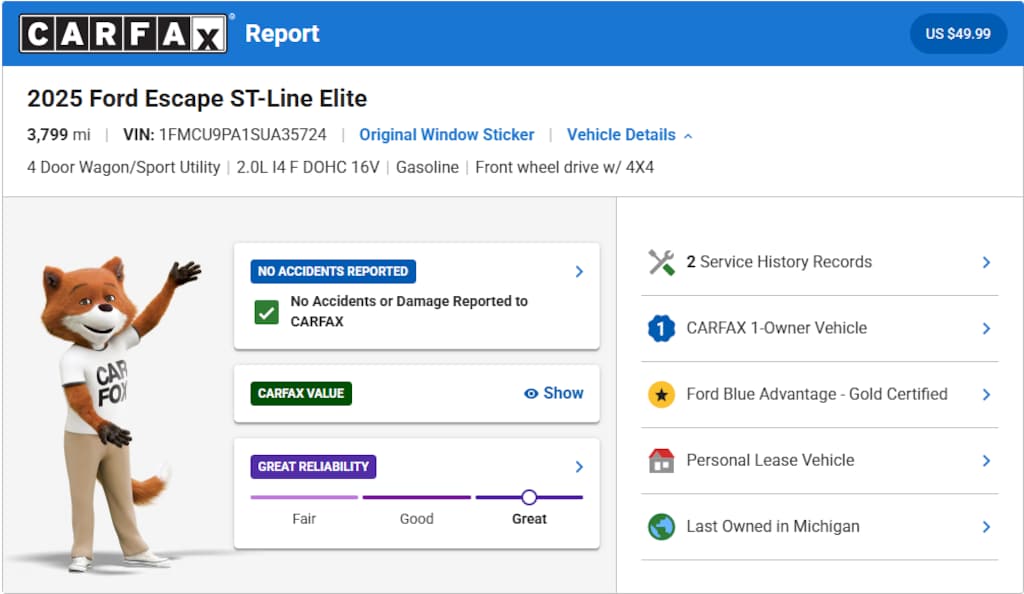Click the globe Last Owned icon
The width and height of the screenshot is (1024, 594).
tap(661, 527)
